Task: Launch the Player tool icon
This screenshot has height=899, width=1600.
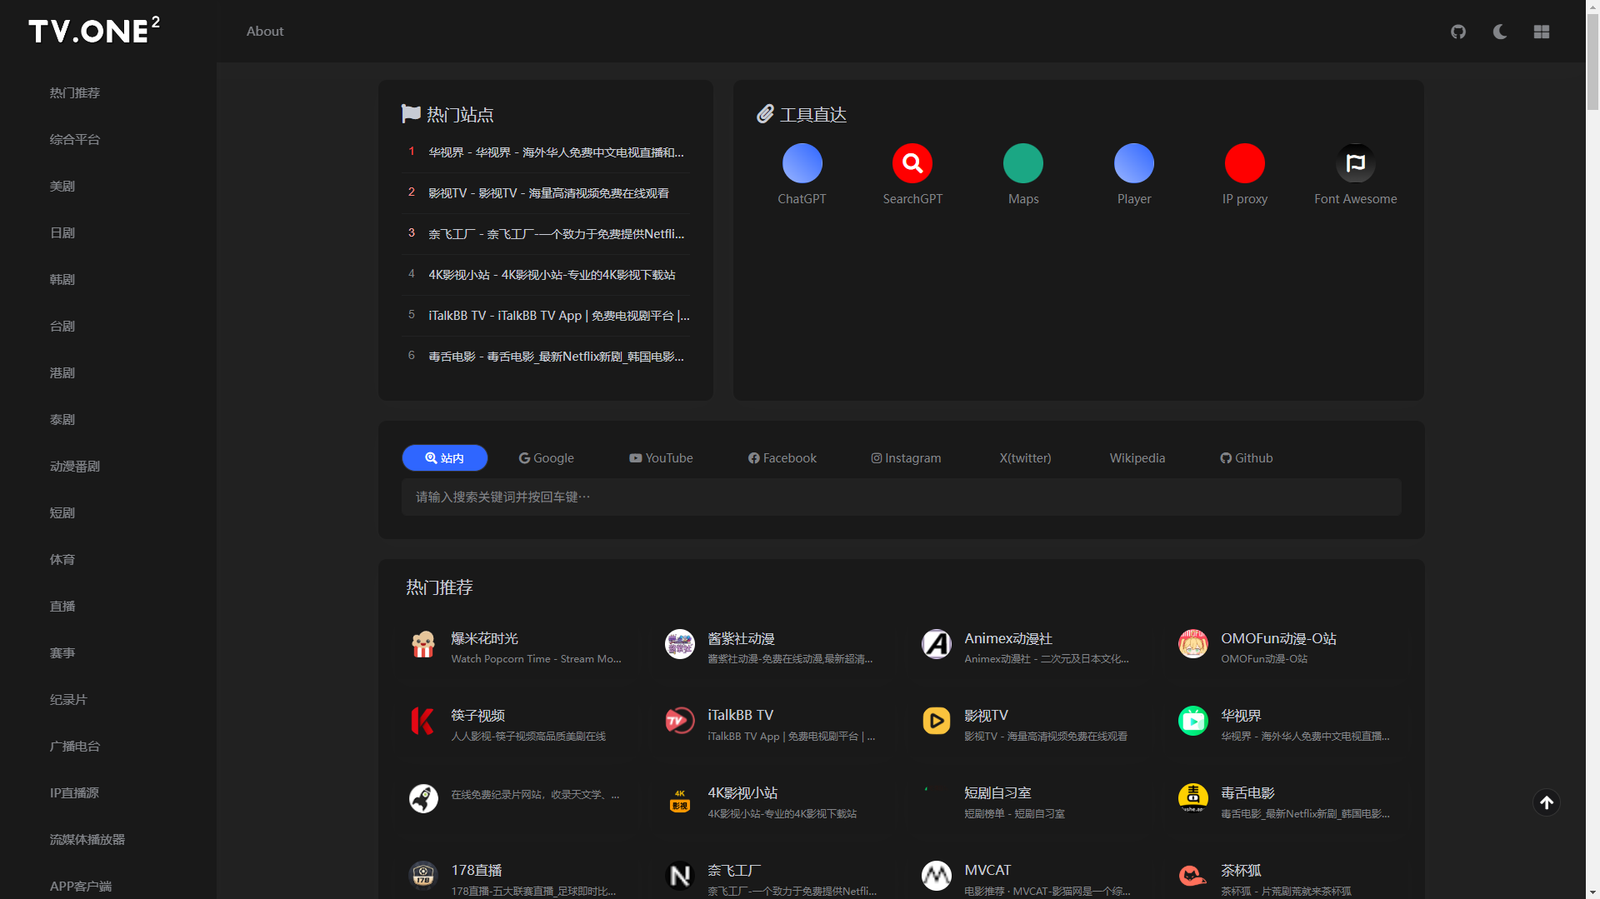Action: [1134, 163]
